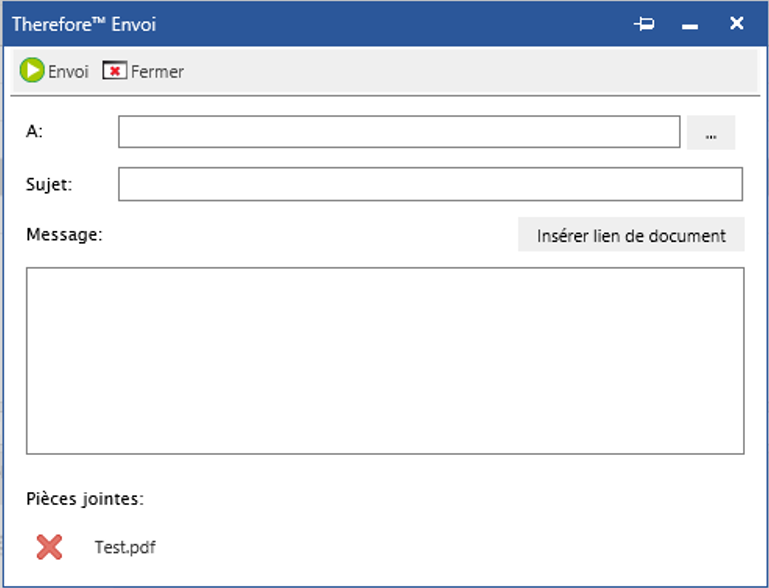
Task: Click the A: field label
Action: pyautogui.click(x=35, y=132)
